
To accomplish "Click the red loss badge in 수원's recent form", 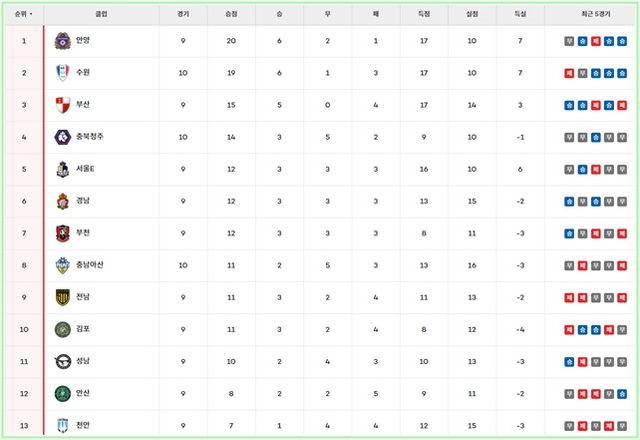I will 569,73.
